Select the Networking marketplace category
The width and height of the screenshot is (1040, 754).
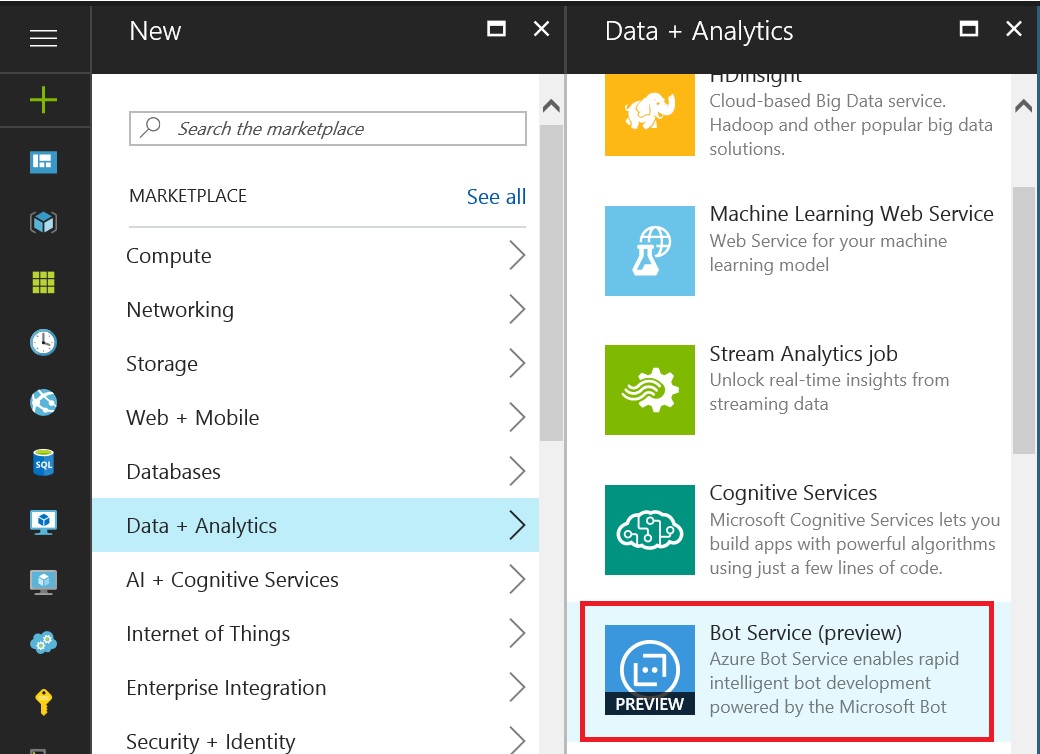(316, 309)
